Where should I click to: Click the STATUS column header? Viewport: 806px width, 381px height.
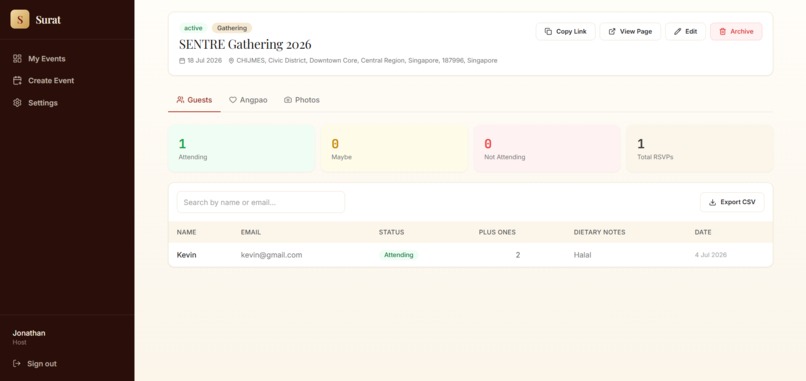[x=392, y=232]
